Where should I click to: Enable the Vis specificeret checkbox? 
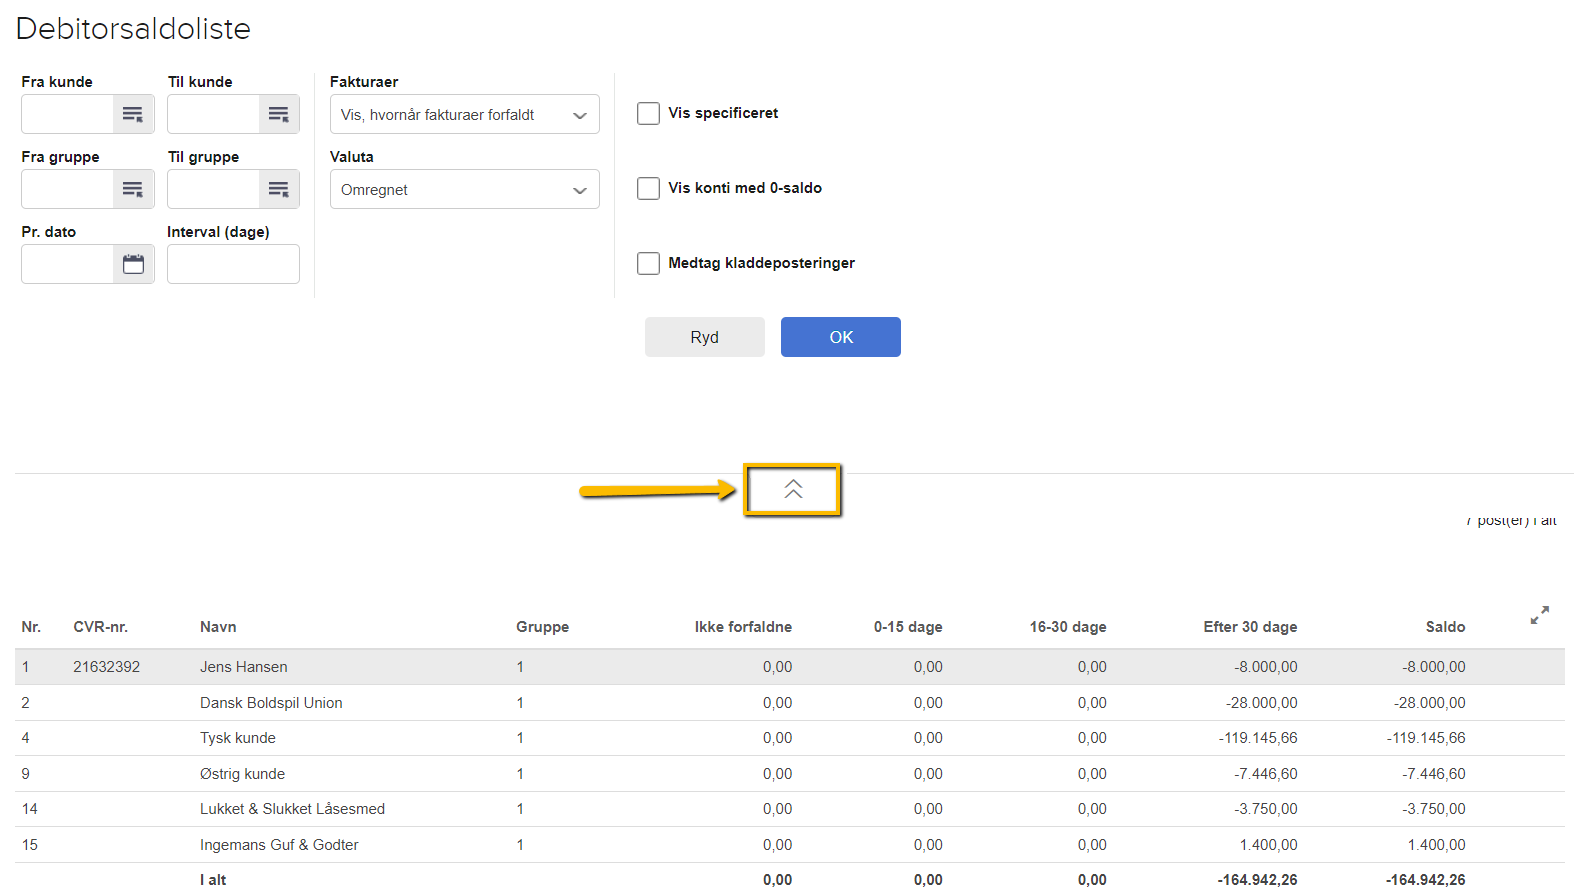click(x=649, y=113)
